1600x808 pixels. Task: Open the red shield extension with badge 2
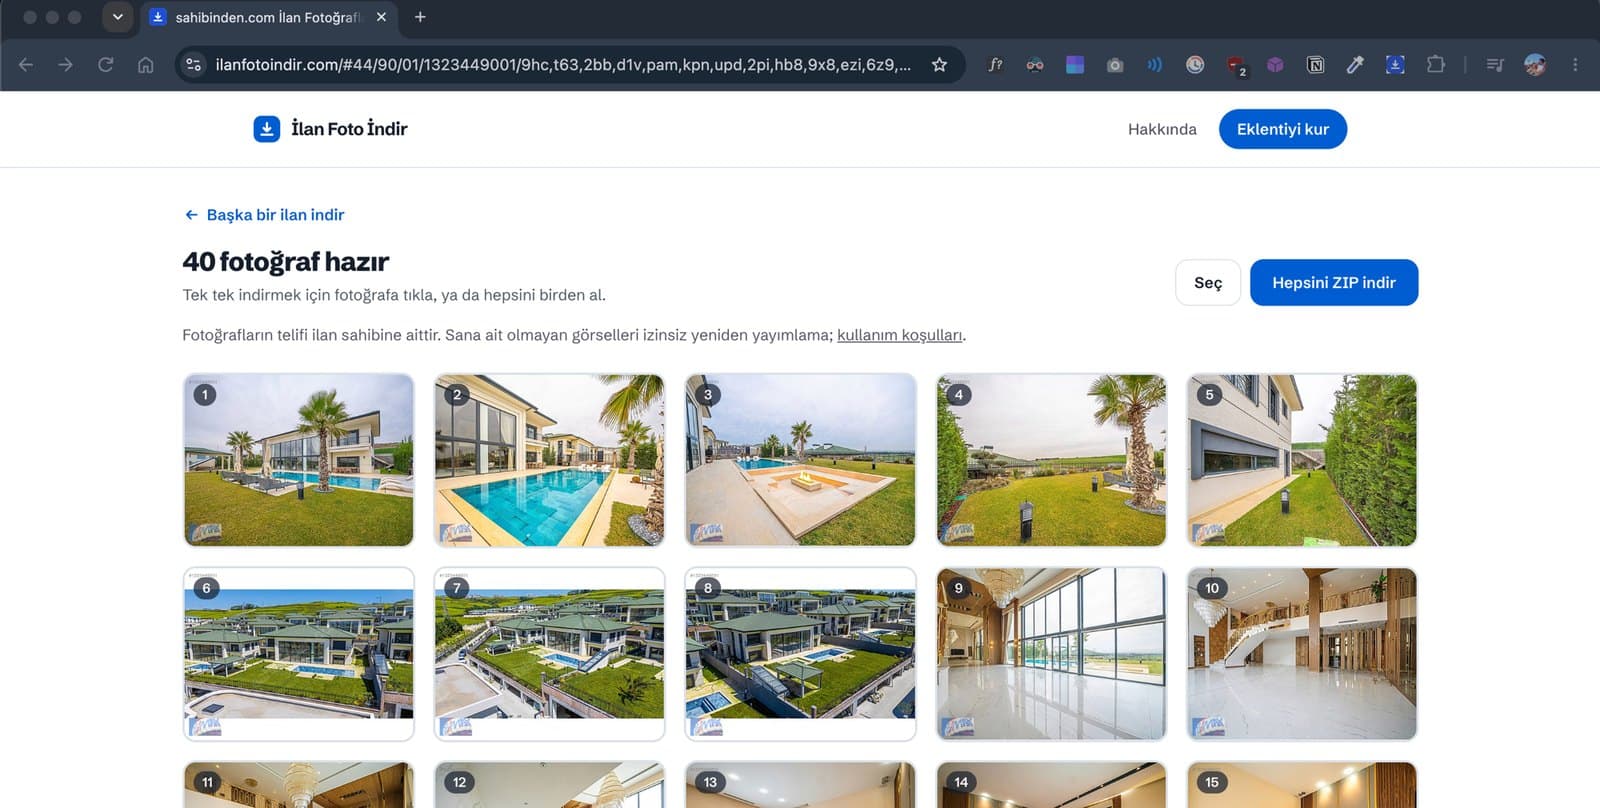point(1236,66)
